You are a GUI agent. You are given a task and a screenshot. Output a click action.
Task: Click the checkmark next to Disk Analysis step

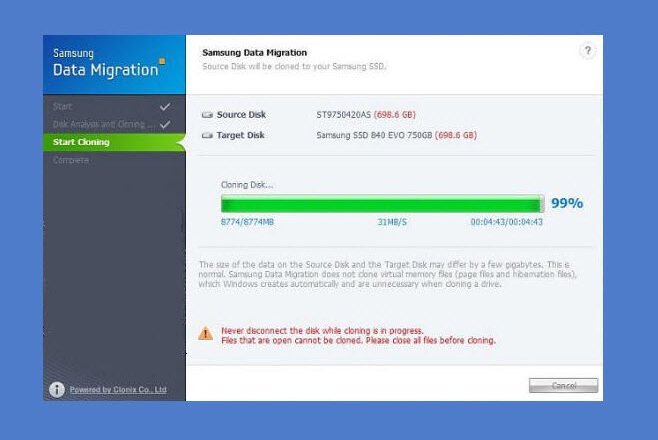pyautogui.click(x=165, y=125)
